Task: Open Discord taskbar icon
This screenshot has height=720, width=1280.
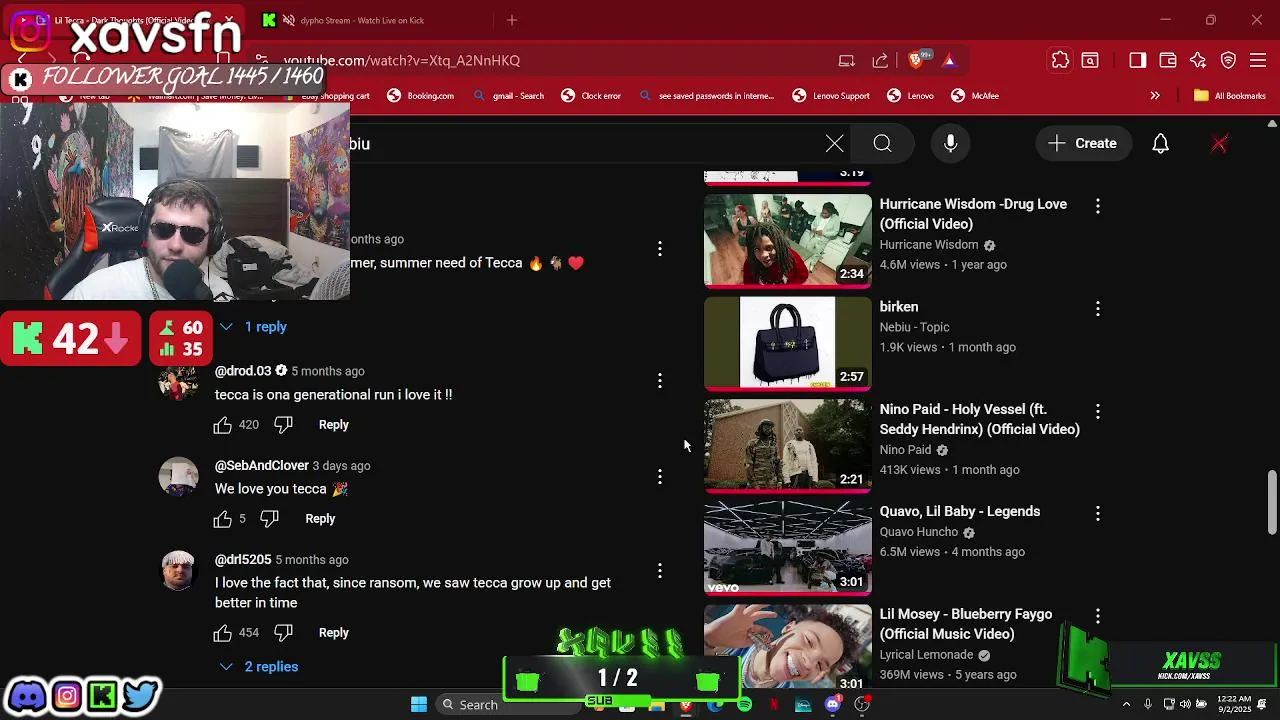Action: click(x=833, y=705)
